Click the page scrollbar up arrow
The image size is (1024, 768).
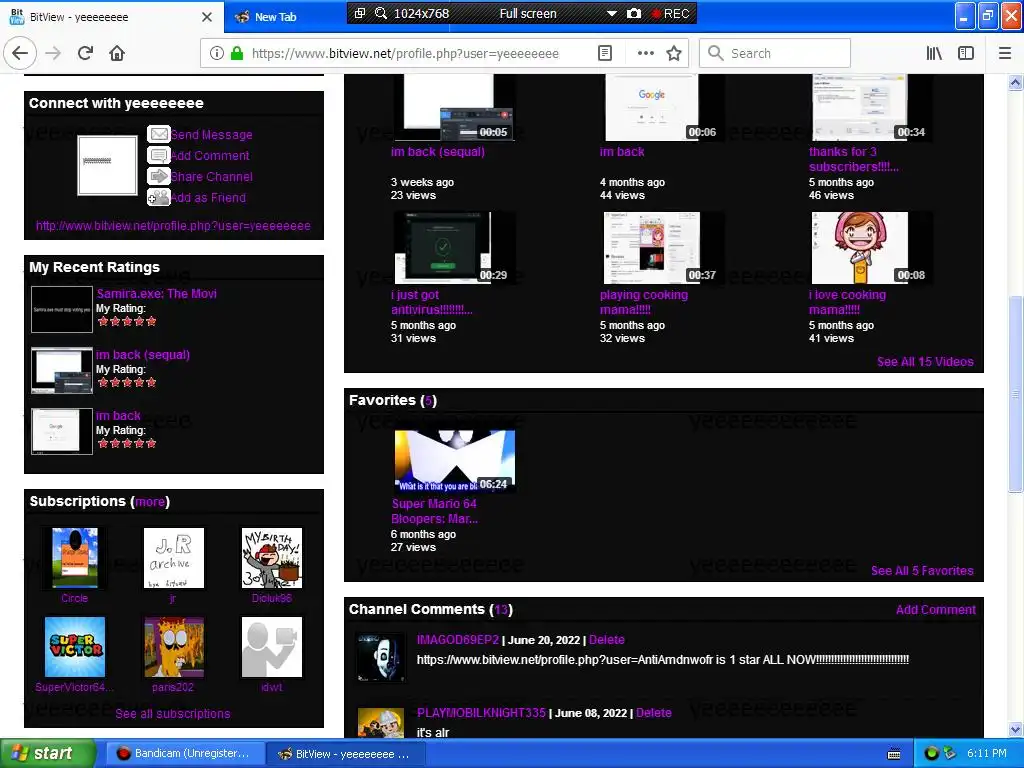pyautogui.click(x=1016, y=82)
